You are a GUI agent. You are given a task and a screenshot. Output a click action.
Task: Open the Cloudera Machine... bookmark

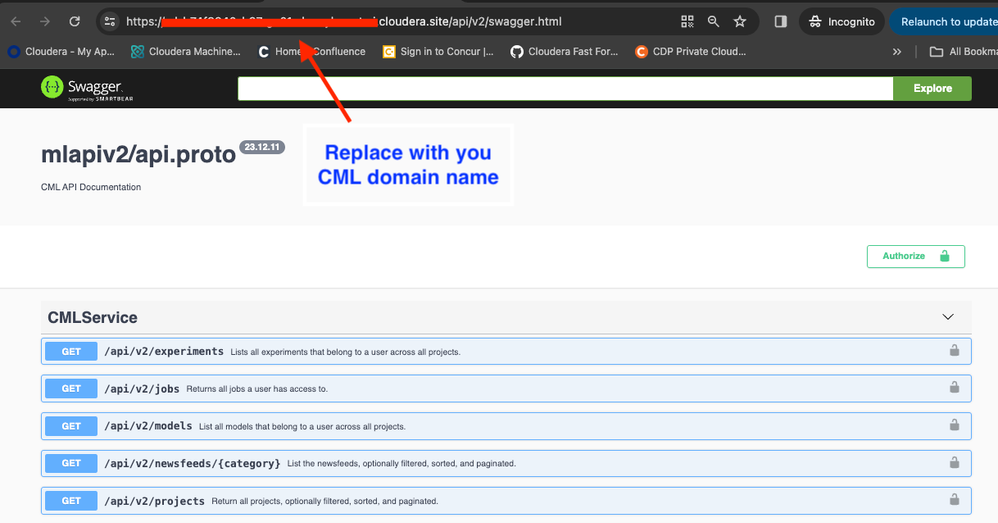185,52
